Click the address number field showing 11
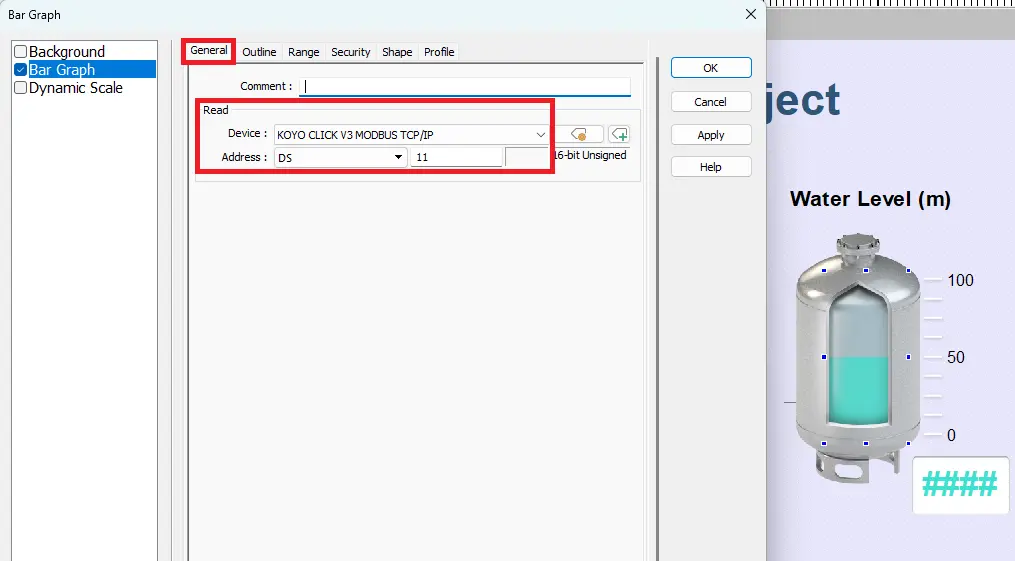This screenshot has height=561, width=1015. [x=455, y=157]
